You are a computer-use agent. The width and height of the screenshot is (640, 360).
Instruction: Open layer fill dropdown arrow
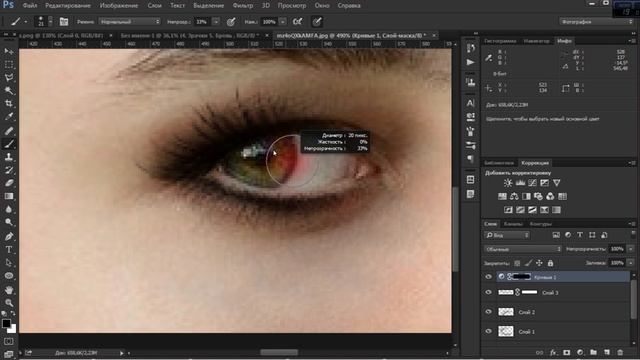631,263
